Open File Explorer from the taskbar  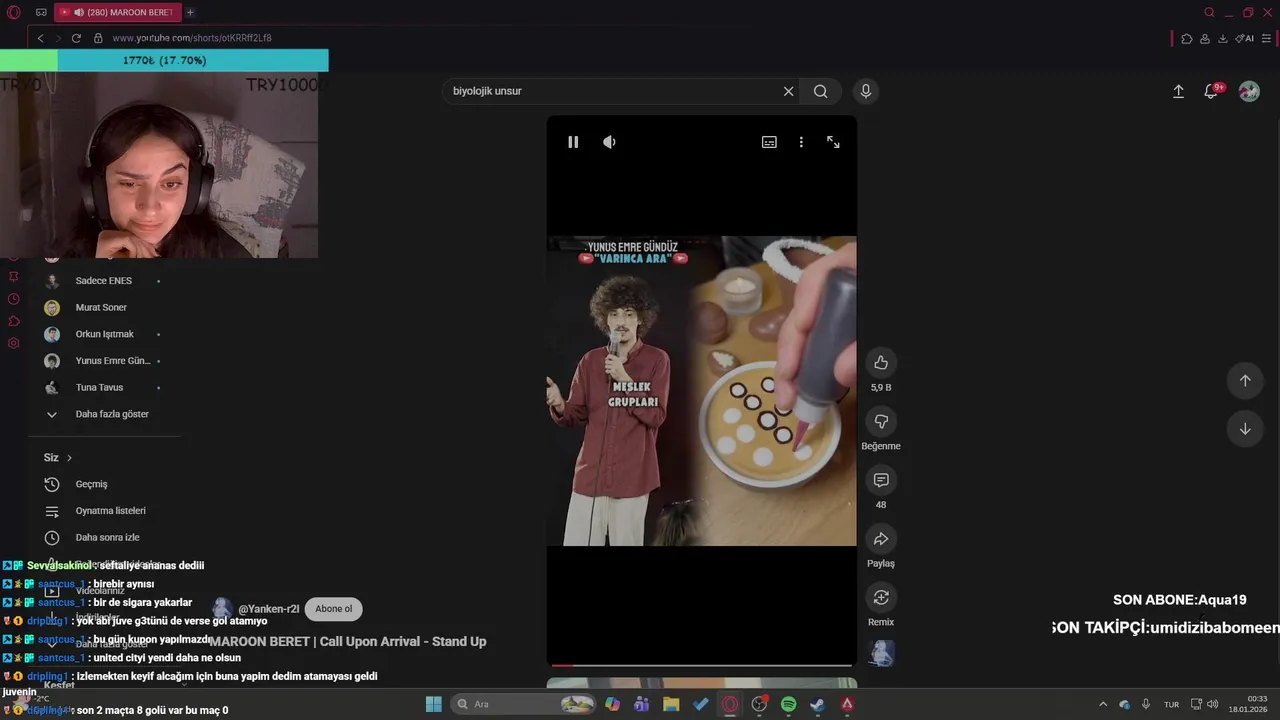(x=671, y=704)
